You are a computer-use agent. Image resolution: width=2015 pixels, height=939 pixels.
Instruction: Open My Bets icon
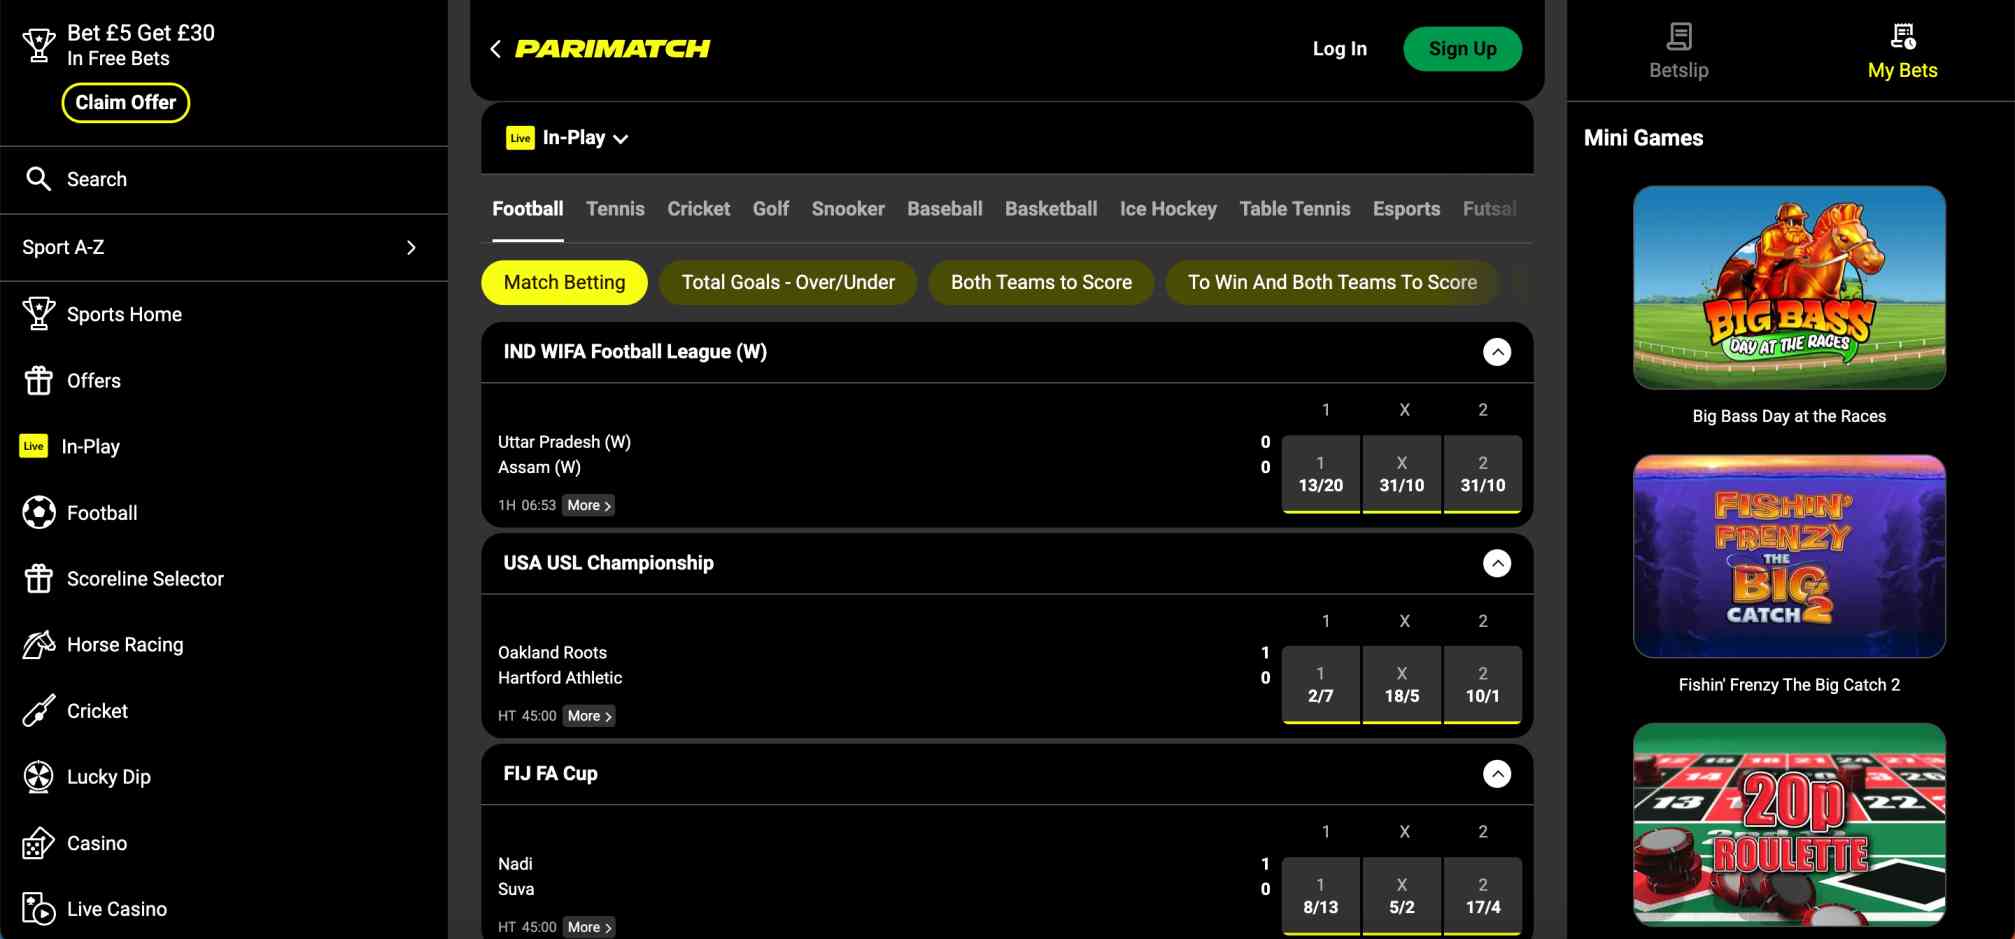pyautogui.click(x=1902, y=36)
